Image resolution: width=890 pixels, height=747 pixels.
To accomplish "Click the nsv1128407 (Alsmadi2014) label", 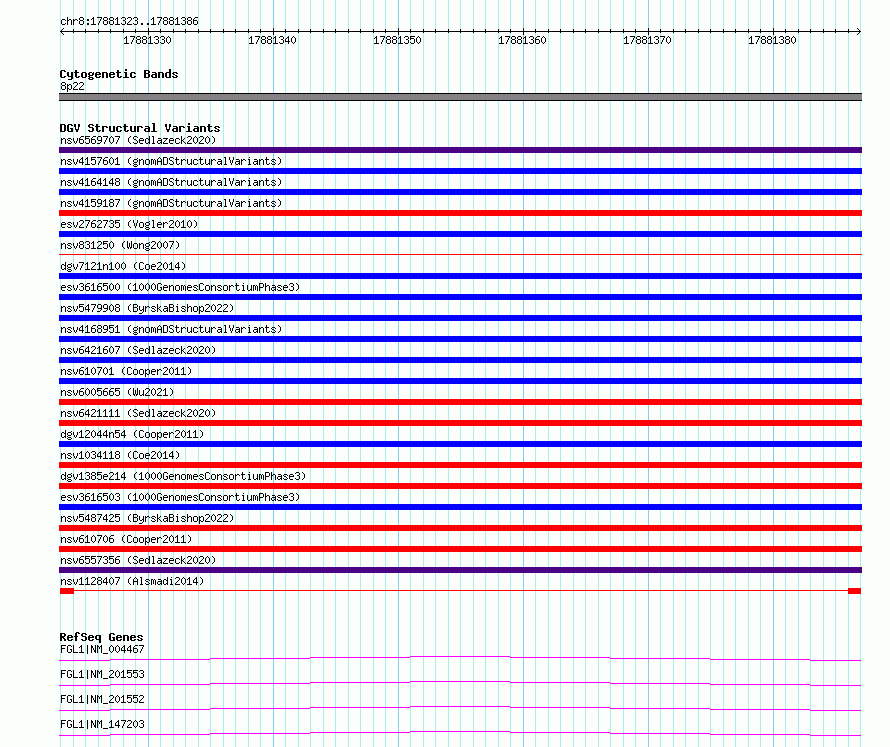I will [132, 581].
